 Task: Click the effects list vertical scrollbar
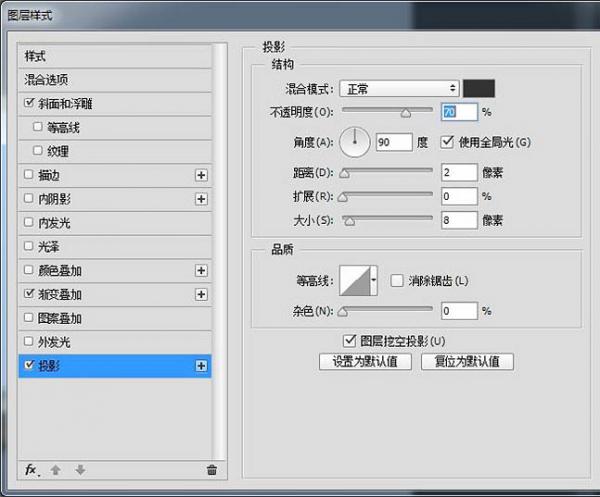220,252
